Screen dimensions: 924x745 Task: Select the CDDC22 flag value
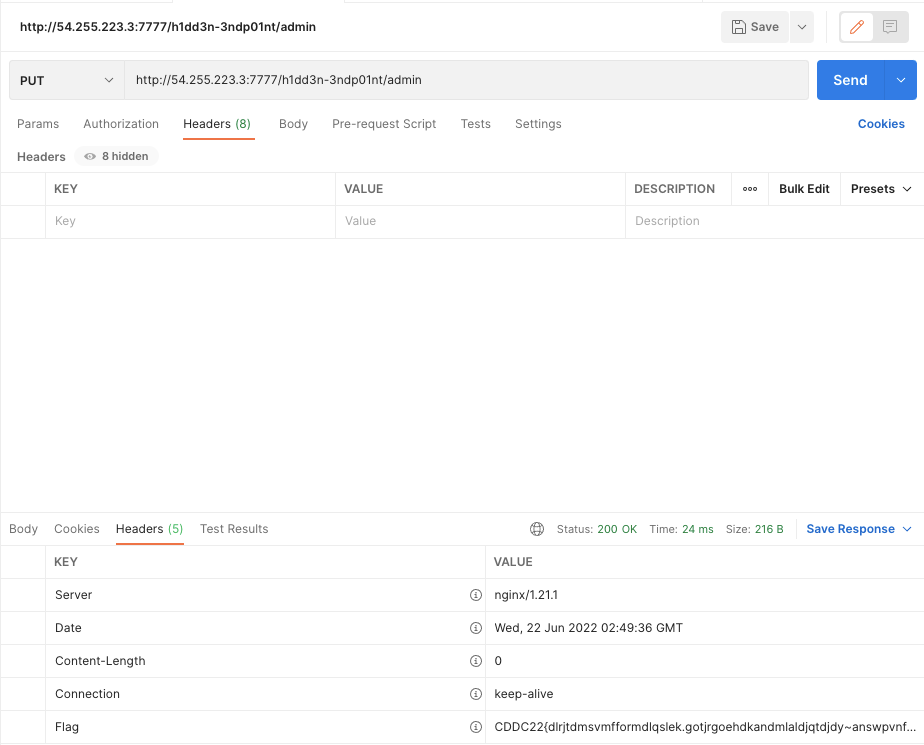(x=705, y=727)
